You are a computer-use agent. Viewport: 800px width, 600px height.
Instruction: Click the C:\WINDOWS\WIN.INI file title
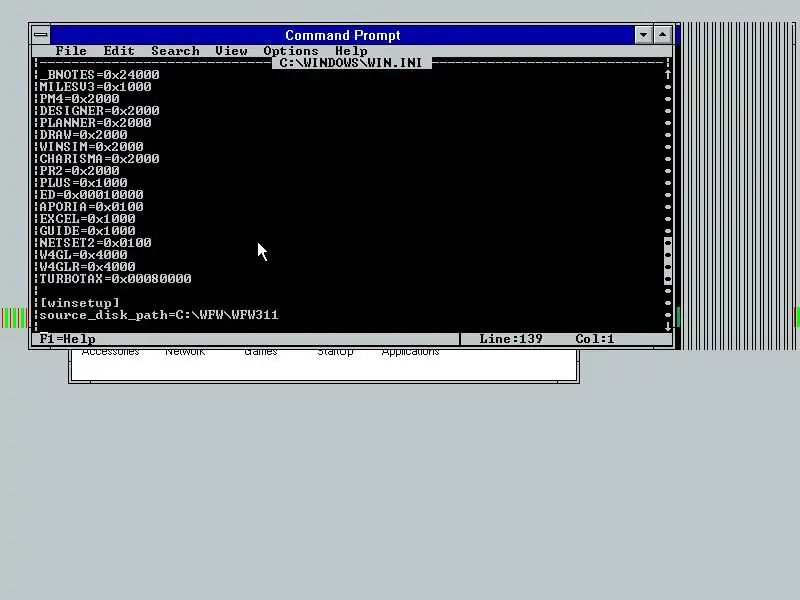pos(351,63)
